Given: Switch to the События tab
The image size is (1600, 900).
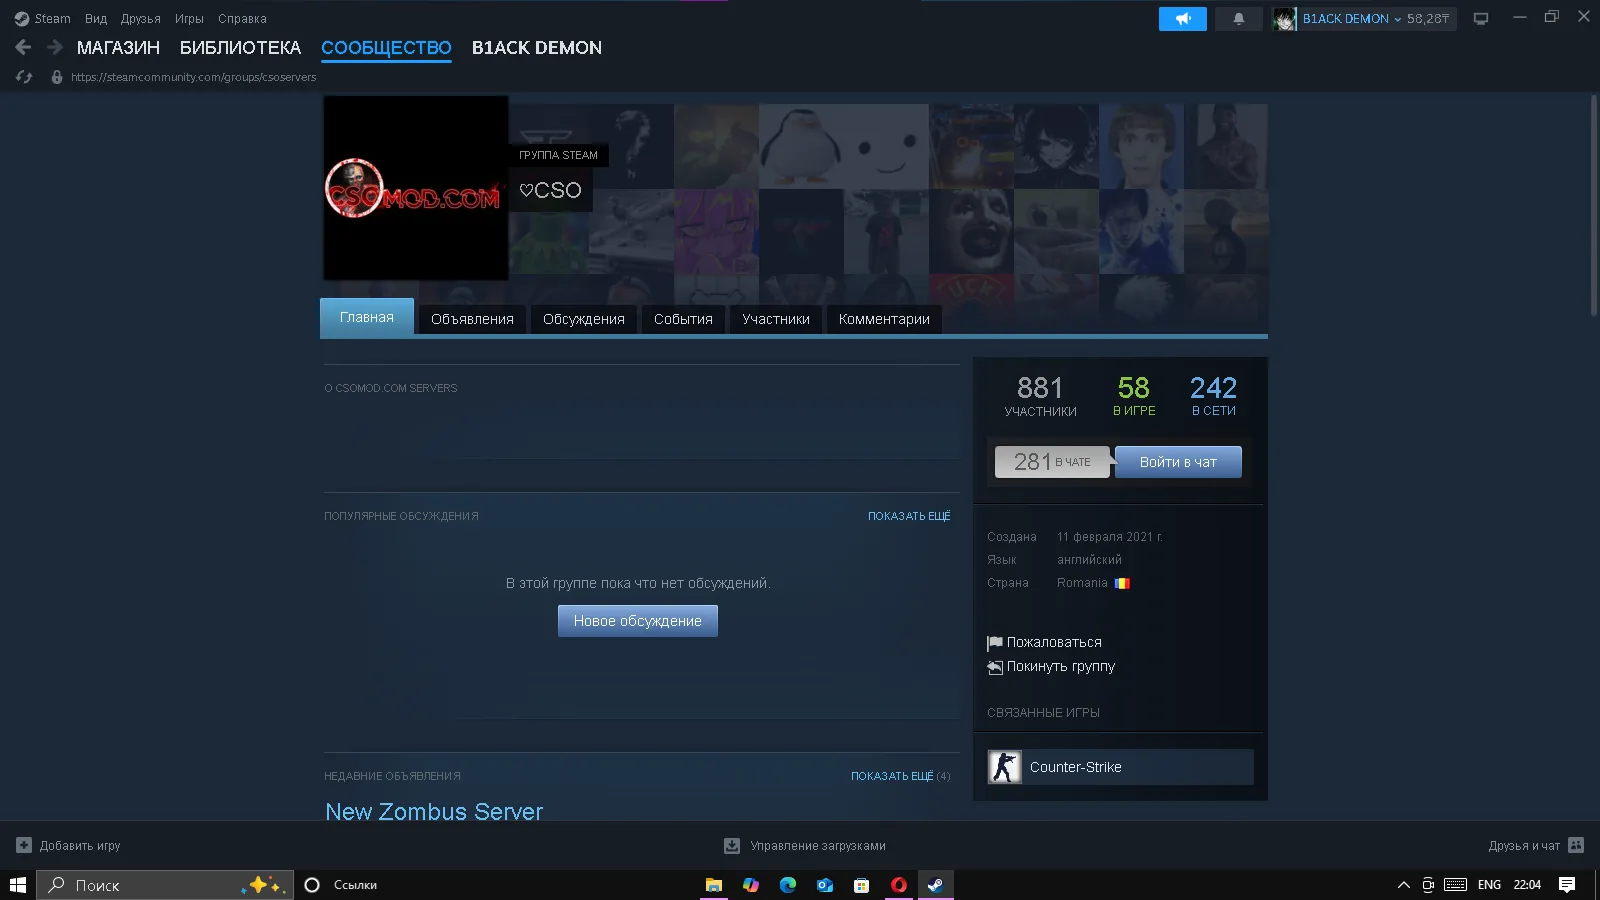Looking at the screenshot, I should click(683, 319).
